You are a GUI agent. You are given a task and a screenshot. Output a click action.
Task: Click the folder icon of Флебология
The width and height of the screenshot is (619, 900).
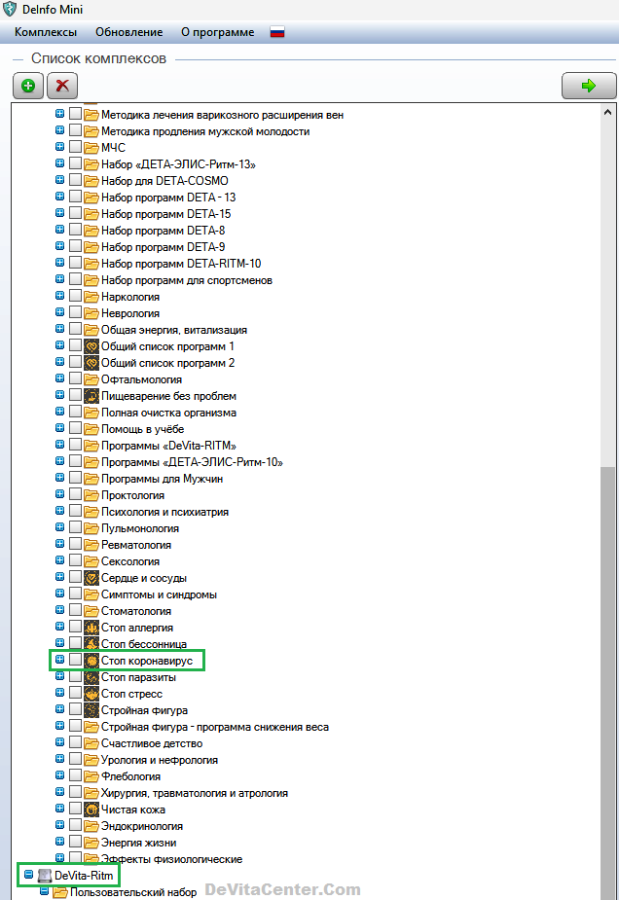click(x=91, y=777)
